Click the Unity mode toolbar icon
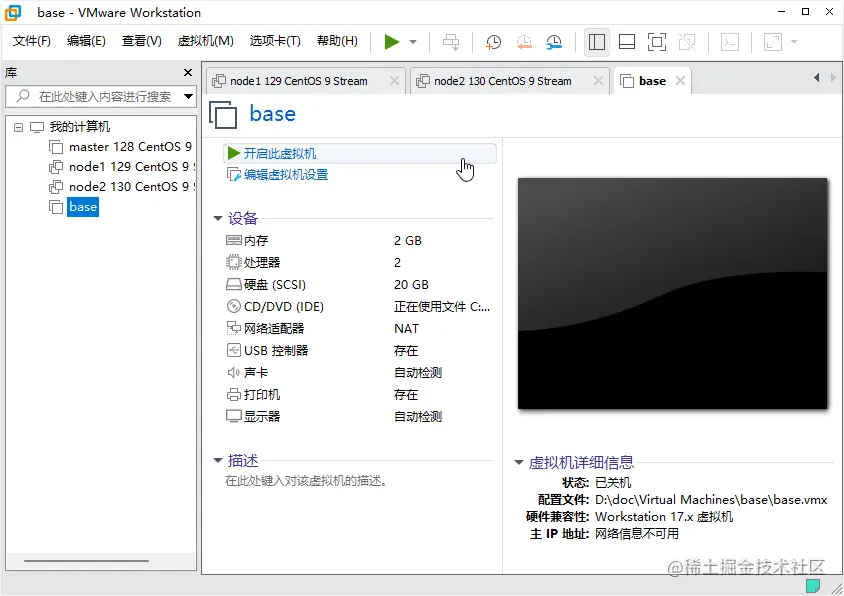 pyautogui.click(x=687, y=41)
